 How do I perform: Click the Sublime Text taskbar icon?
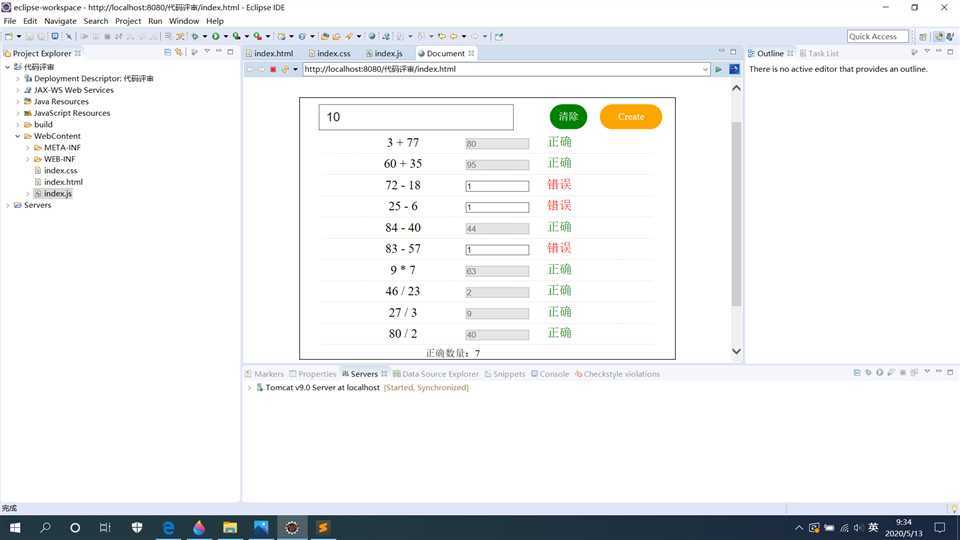click(x=323, y=527)
